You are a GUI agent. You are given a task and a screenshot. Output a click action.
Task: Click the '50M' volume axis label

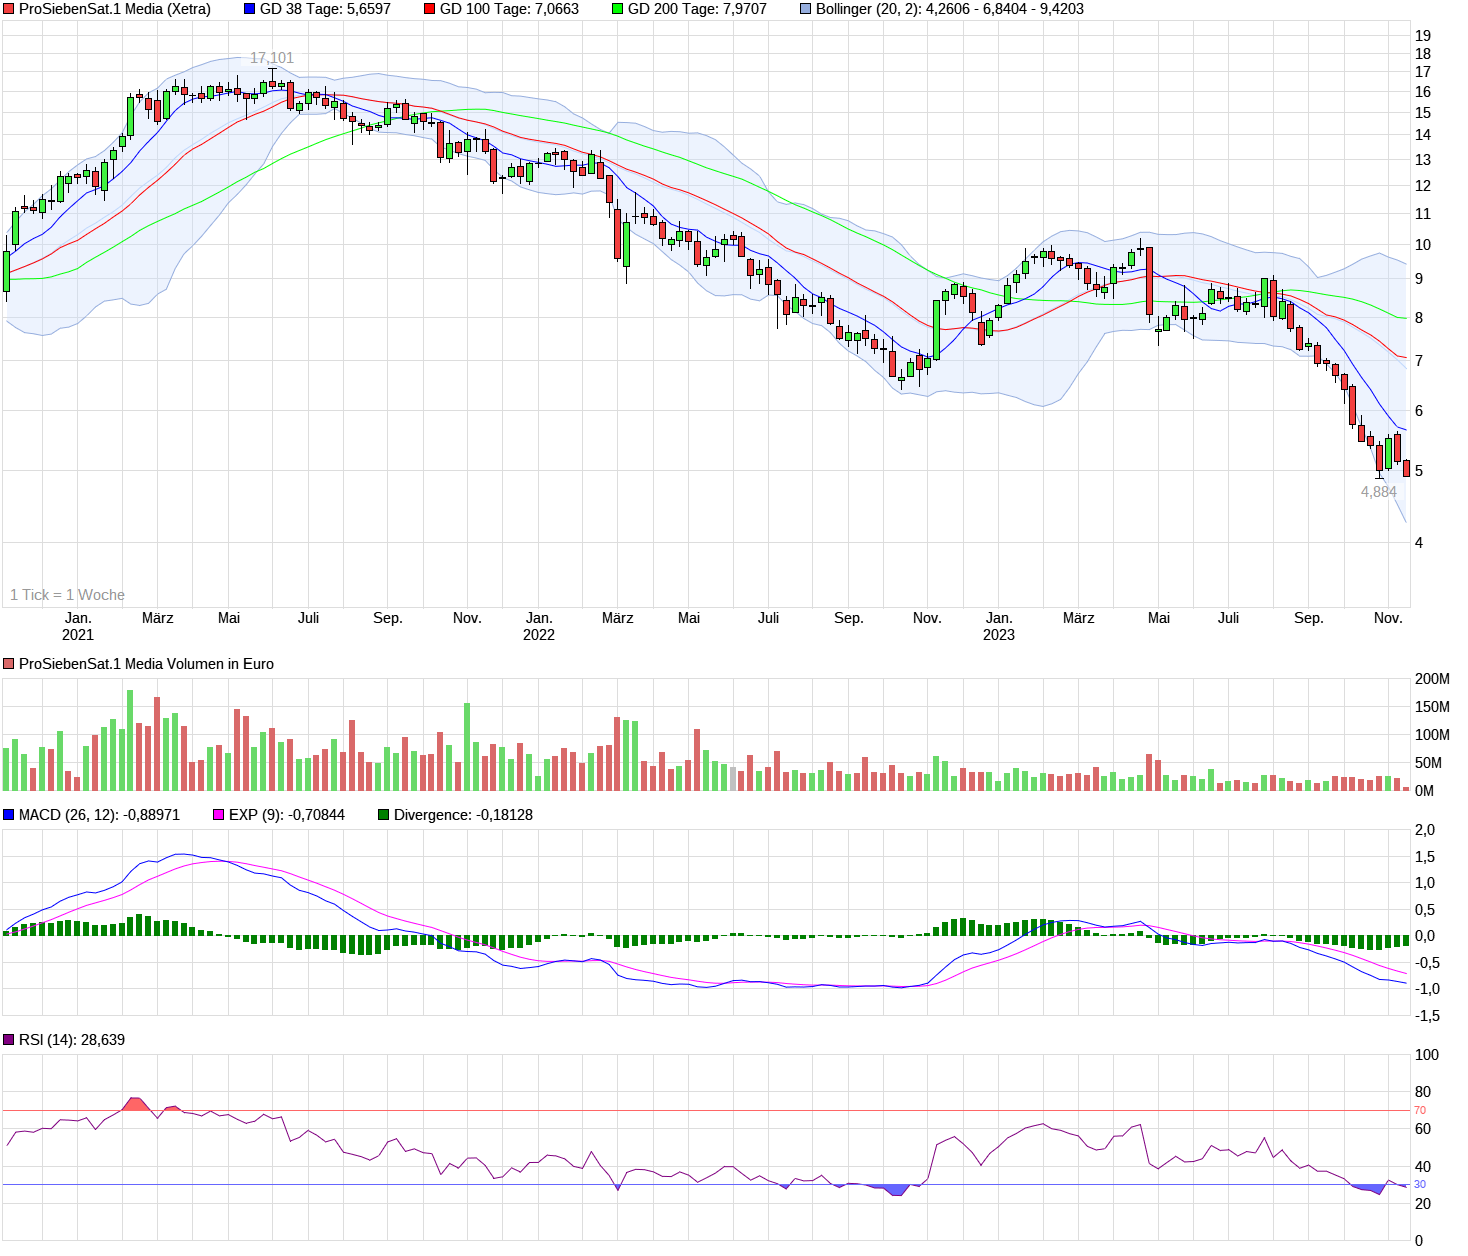click(1428, 763)
